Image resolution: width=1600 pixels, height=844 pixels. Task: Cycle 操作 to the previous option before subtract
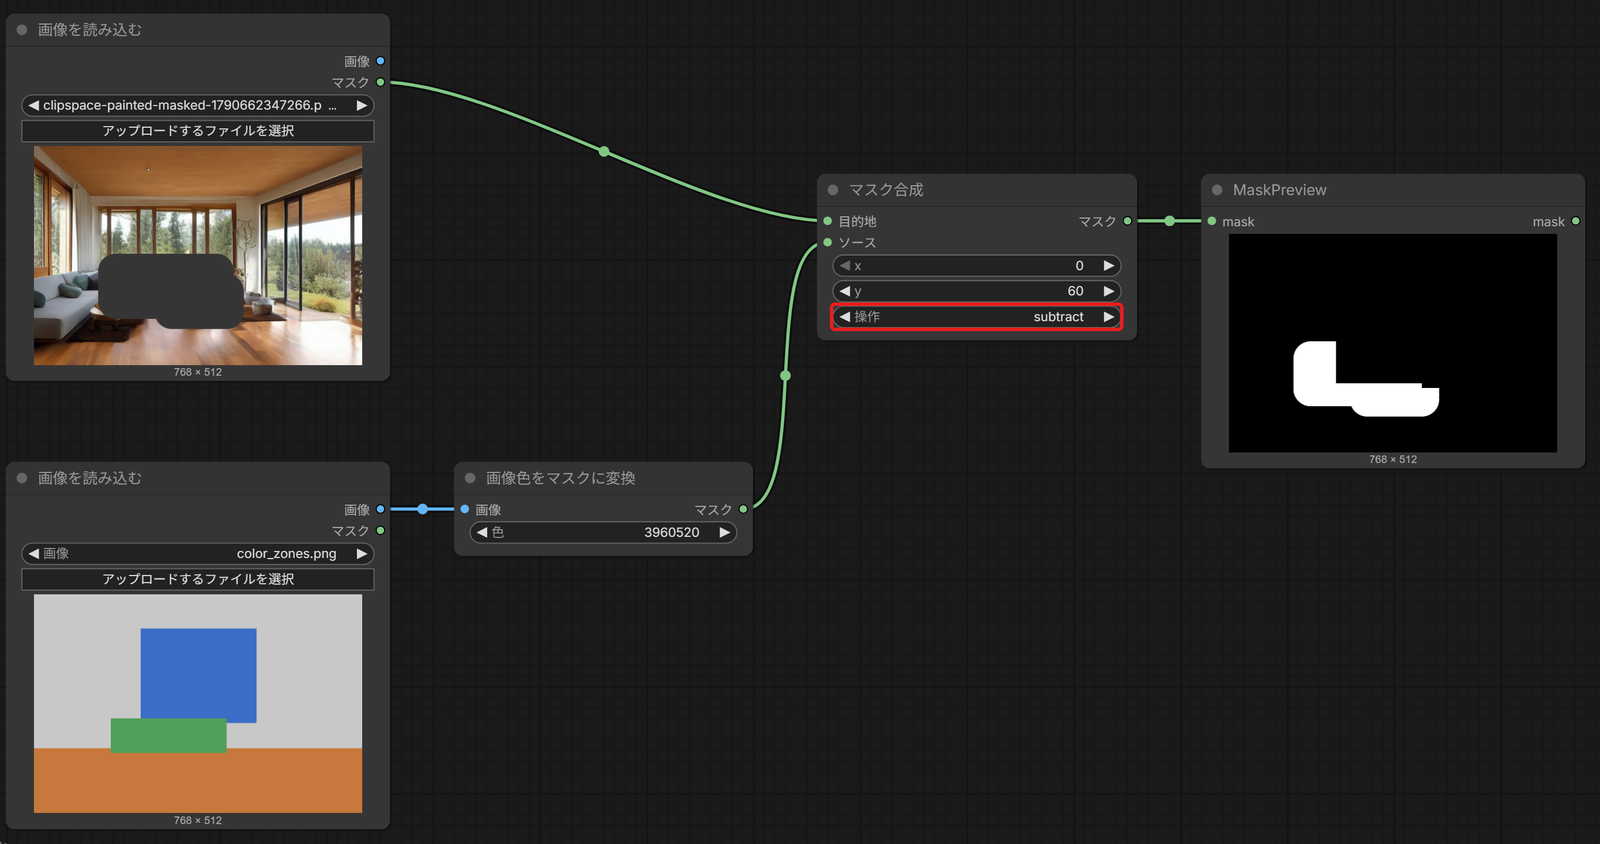click(845, 317)
